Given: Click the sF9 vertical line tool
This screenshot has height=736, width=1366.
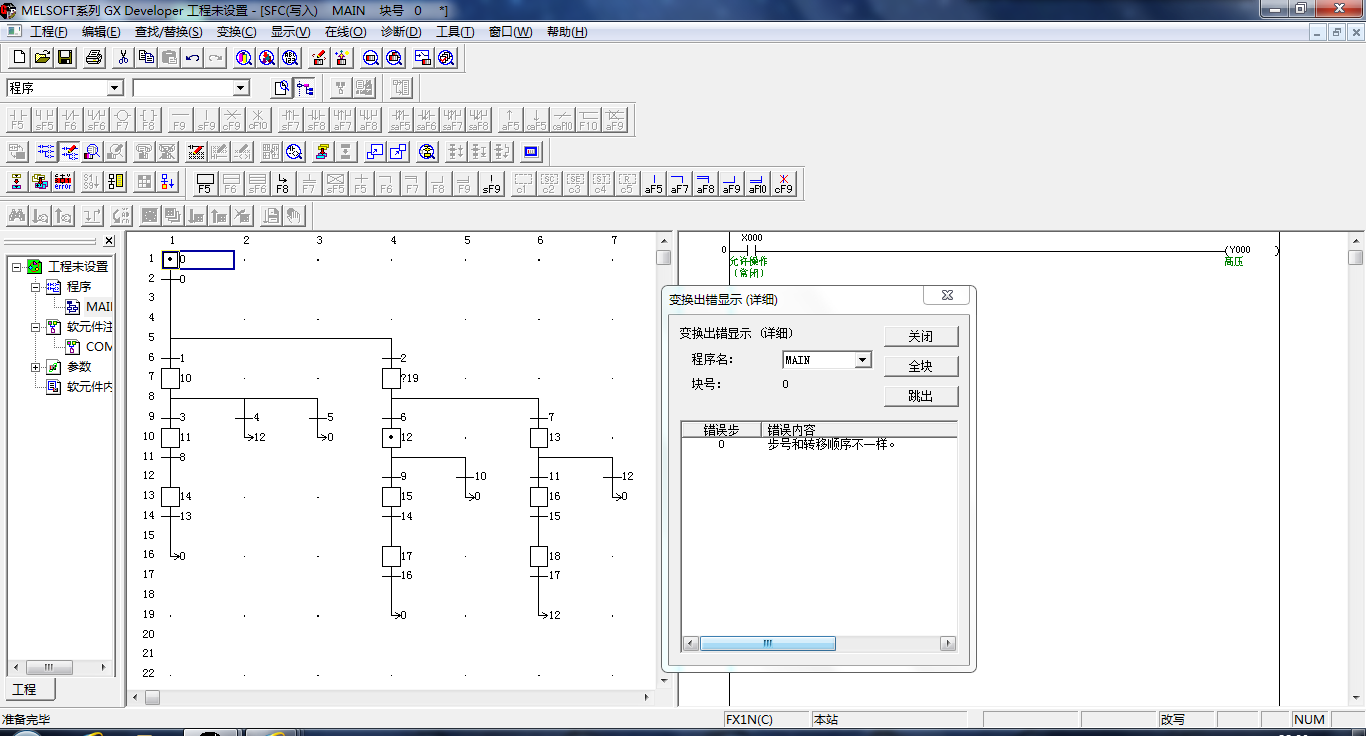Looking at the screenshot, I should pyautogui.click(x=491, y=182).
